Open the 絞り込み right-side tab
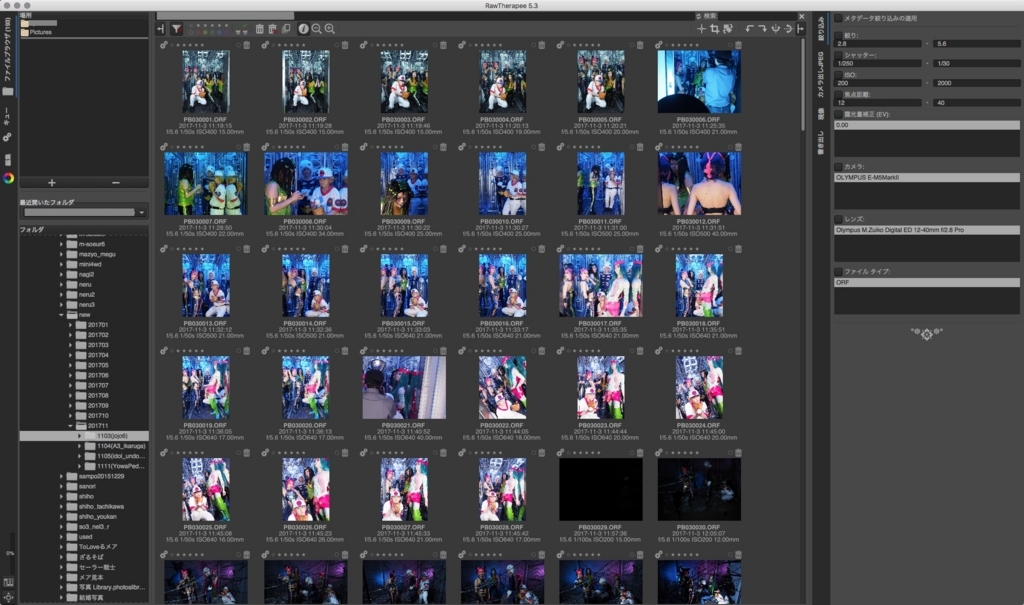1024x605 pixels. (x=821, y=29)
